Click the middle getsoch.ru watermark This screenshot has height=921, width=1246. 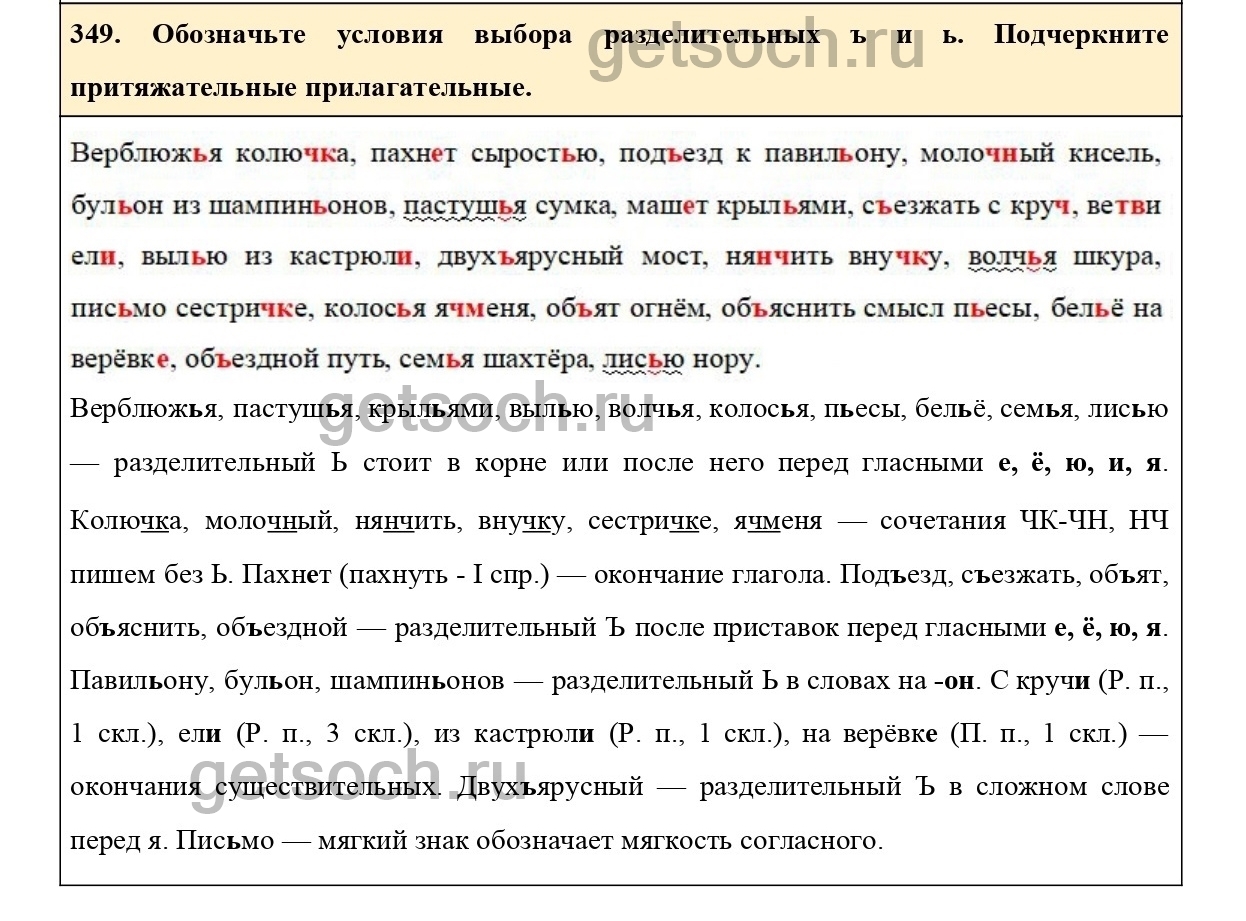(x=487, y=411)
